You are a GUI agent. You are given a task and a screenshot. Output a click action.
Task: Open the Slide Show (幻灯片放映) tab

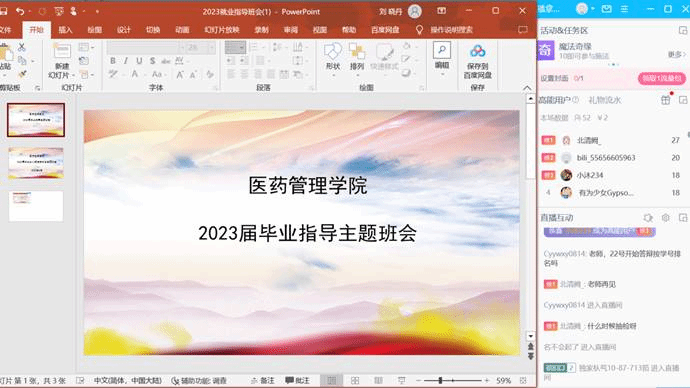222,29
